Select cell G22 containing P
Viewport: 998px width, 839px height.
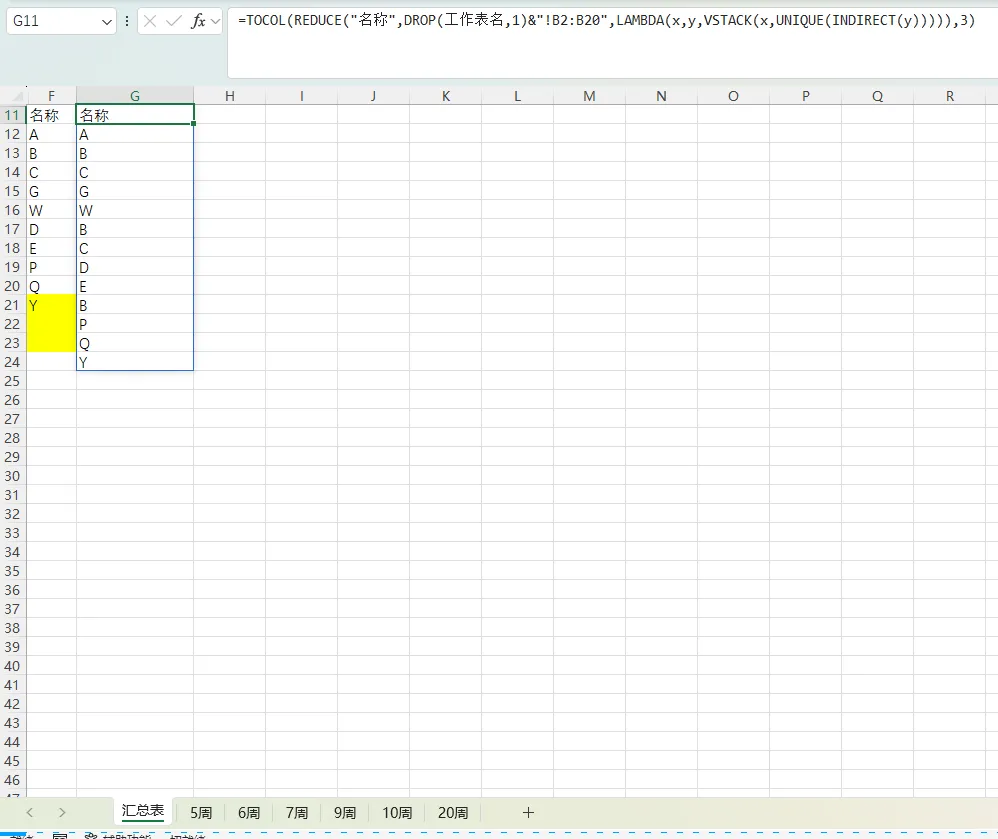tap(135, 324)
